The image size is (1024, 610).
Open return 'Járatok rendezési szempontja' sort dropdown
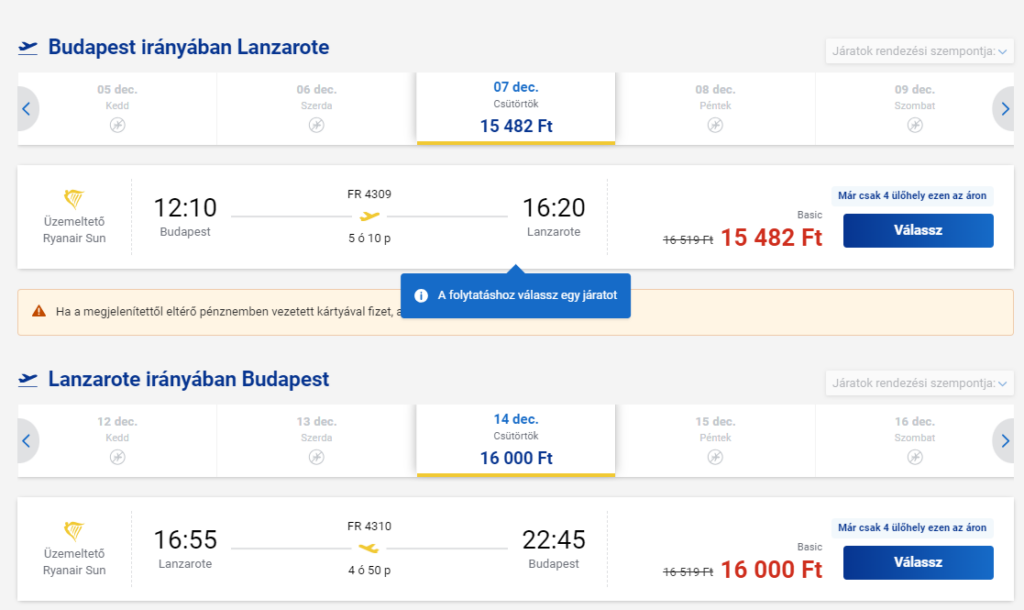(x=920, y=383)
